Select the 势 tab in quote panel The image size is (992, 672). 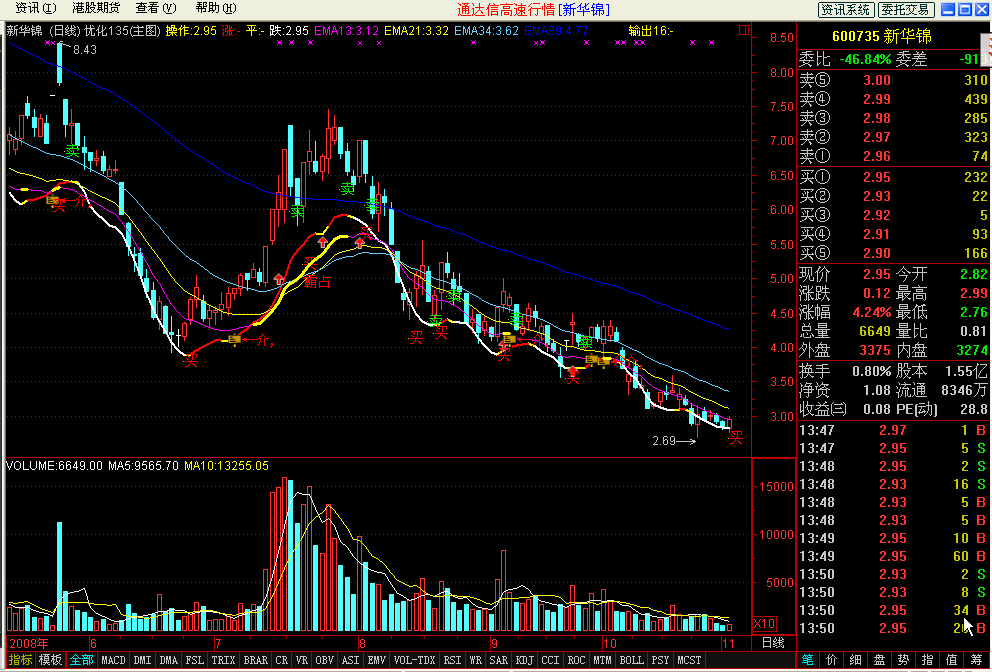click(903, 660)
